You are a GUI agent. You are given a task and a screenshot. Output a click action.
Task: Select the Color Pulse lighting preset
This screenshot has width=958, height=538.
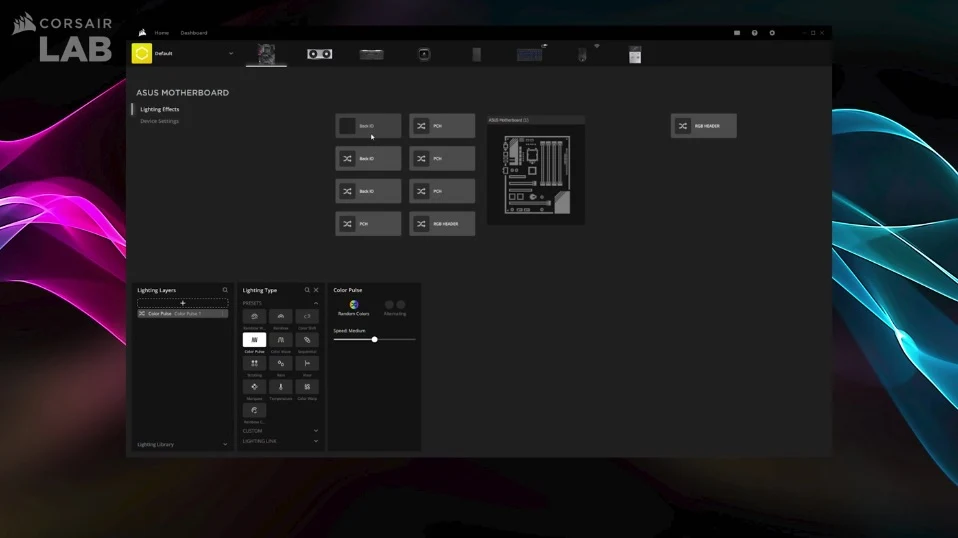[254, 340]
